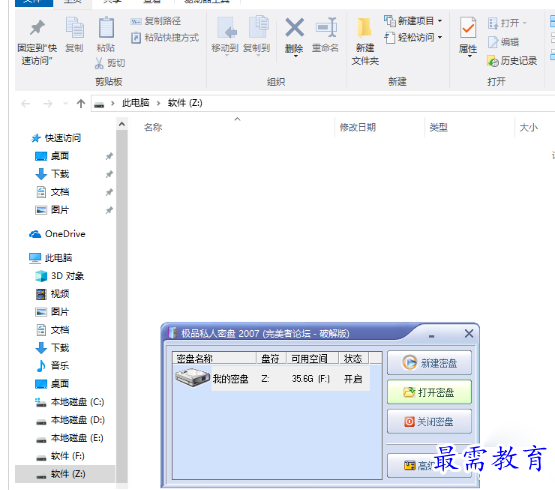Click the 关闭密盘 button
The width and height of the screenshot is (555, 490).
429,421
